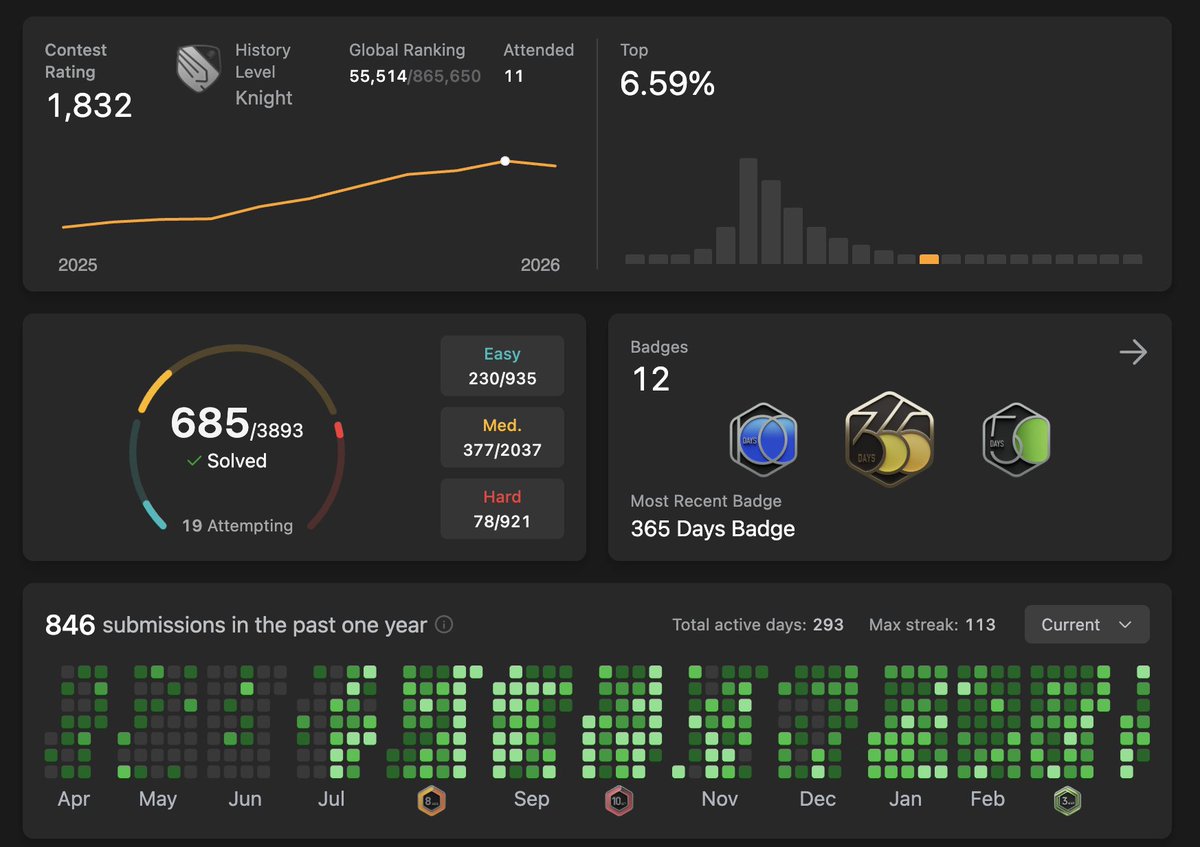The width and height of the screenshot is (1200, 847).
Task: Open the Knight history level badge icon
Action: point(198,69)
